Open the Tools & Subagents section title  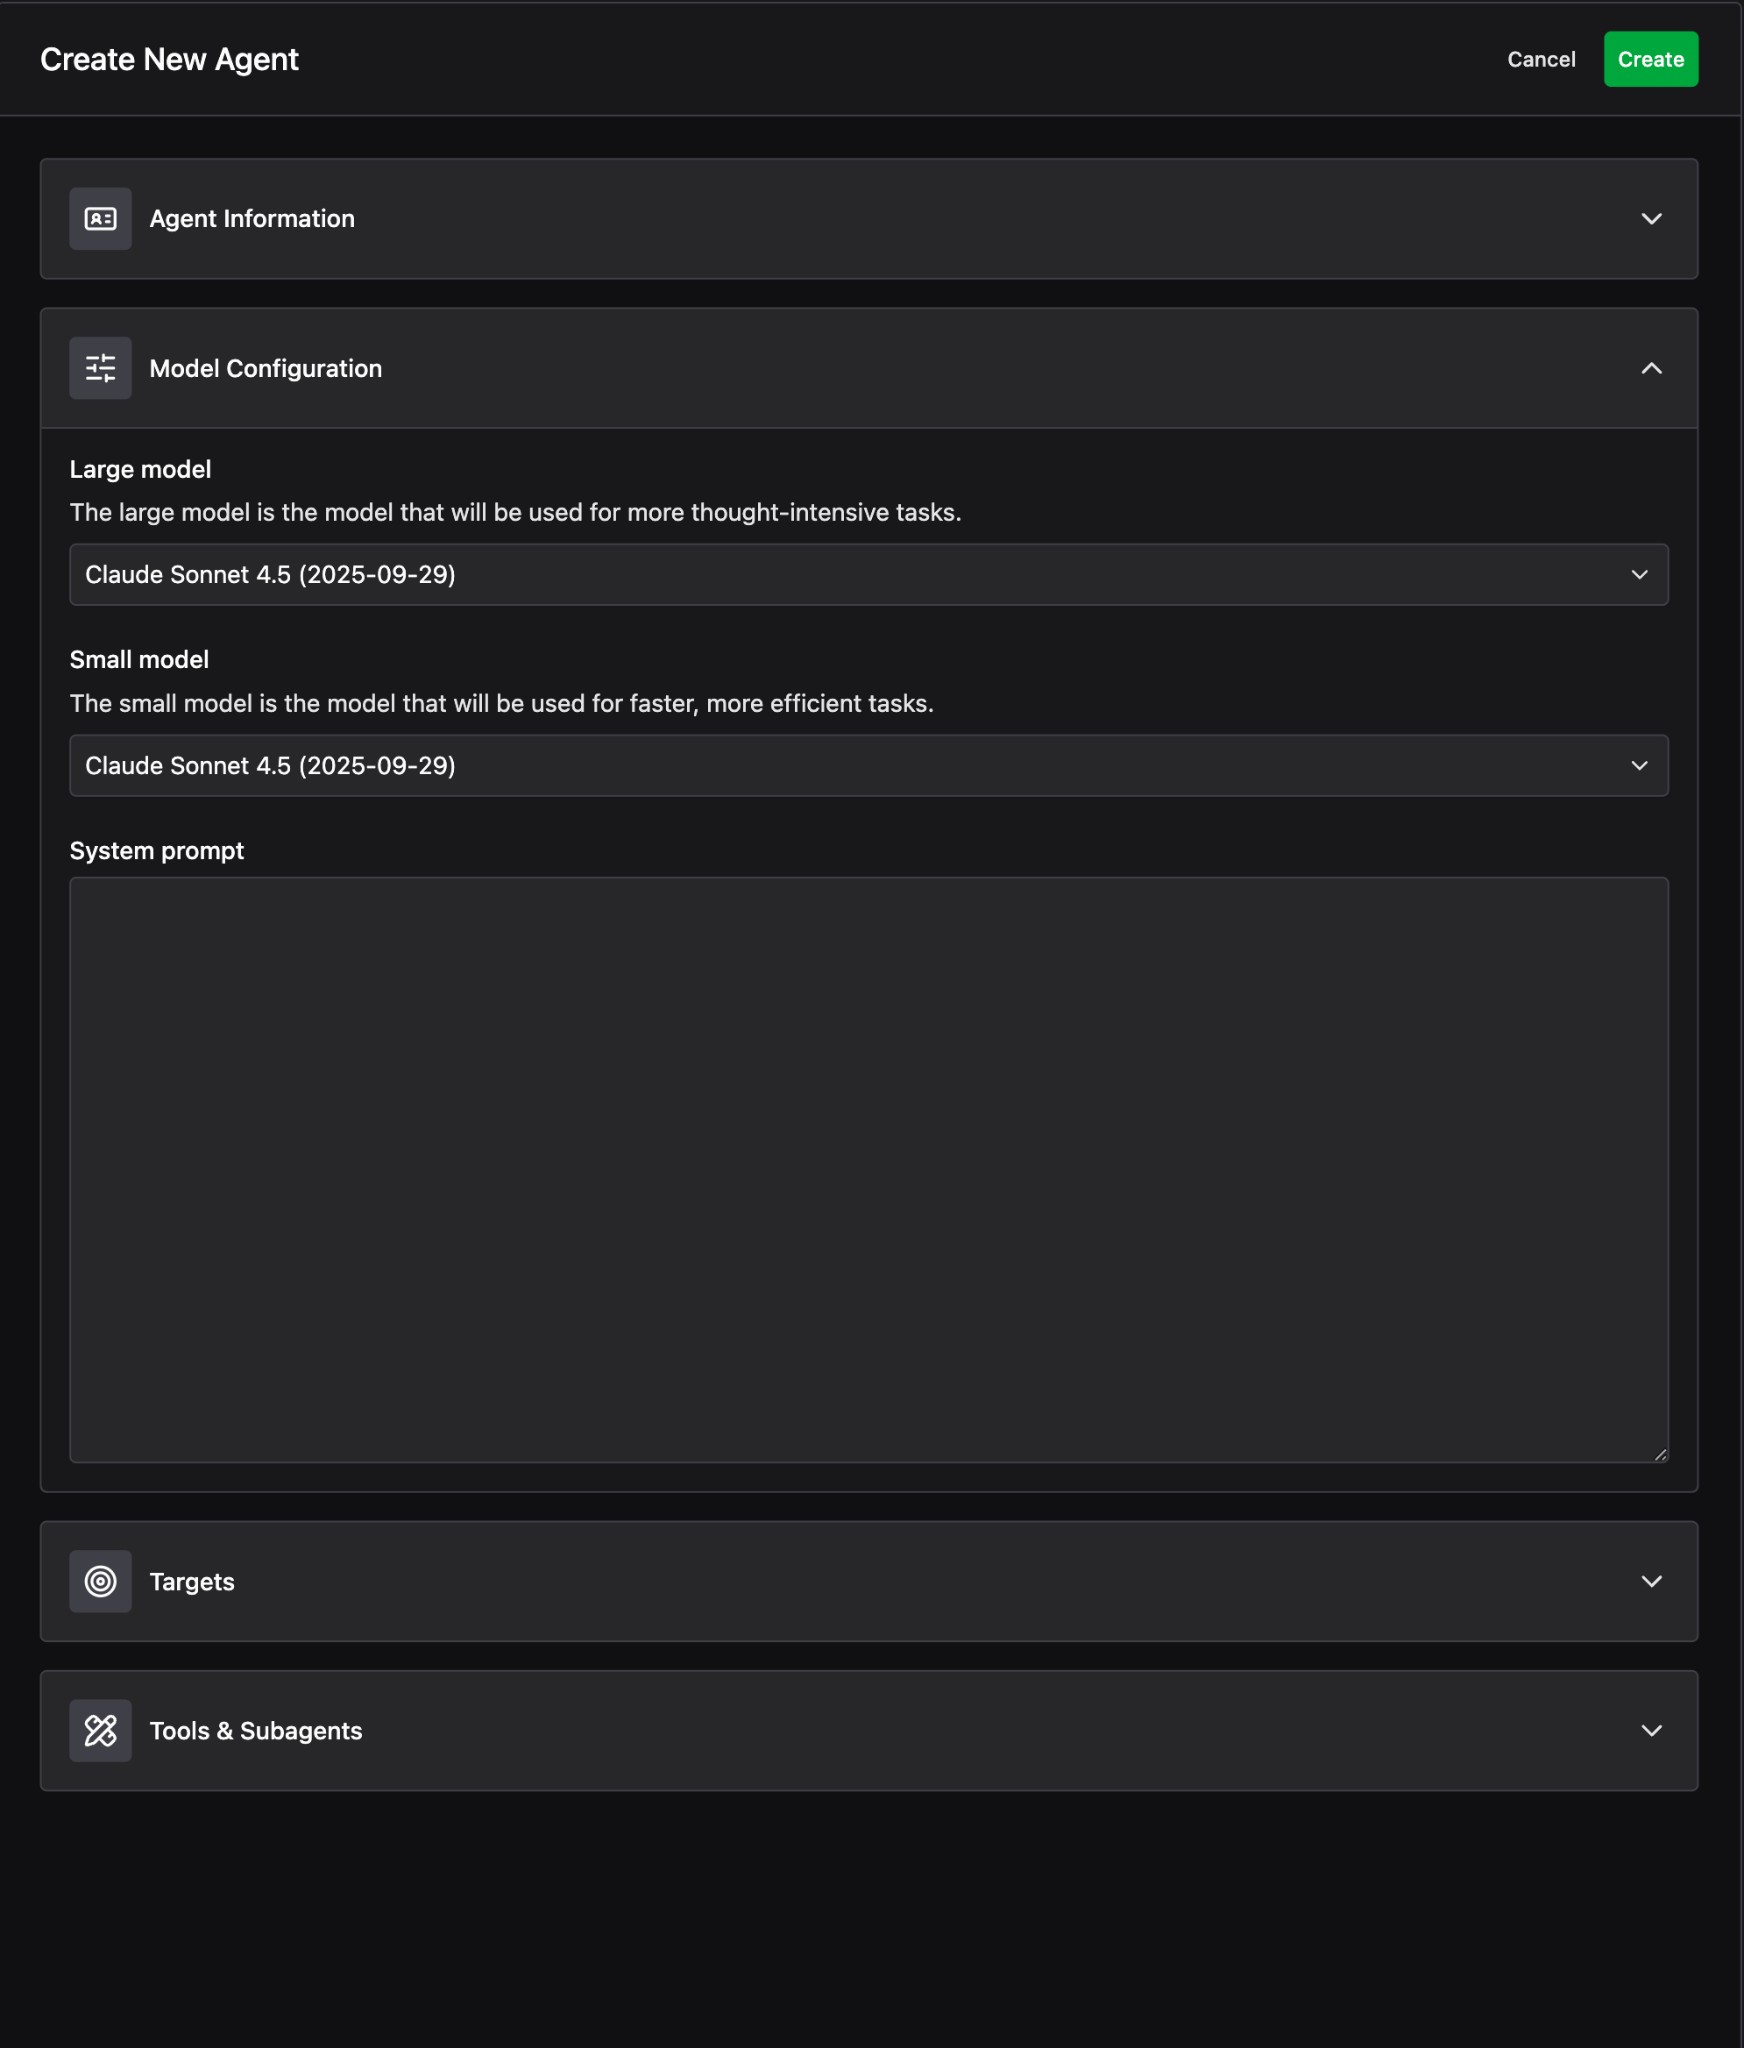[x=256, y=1731]
